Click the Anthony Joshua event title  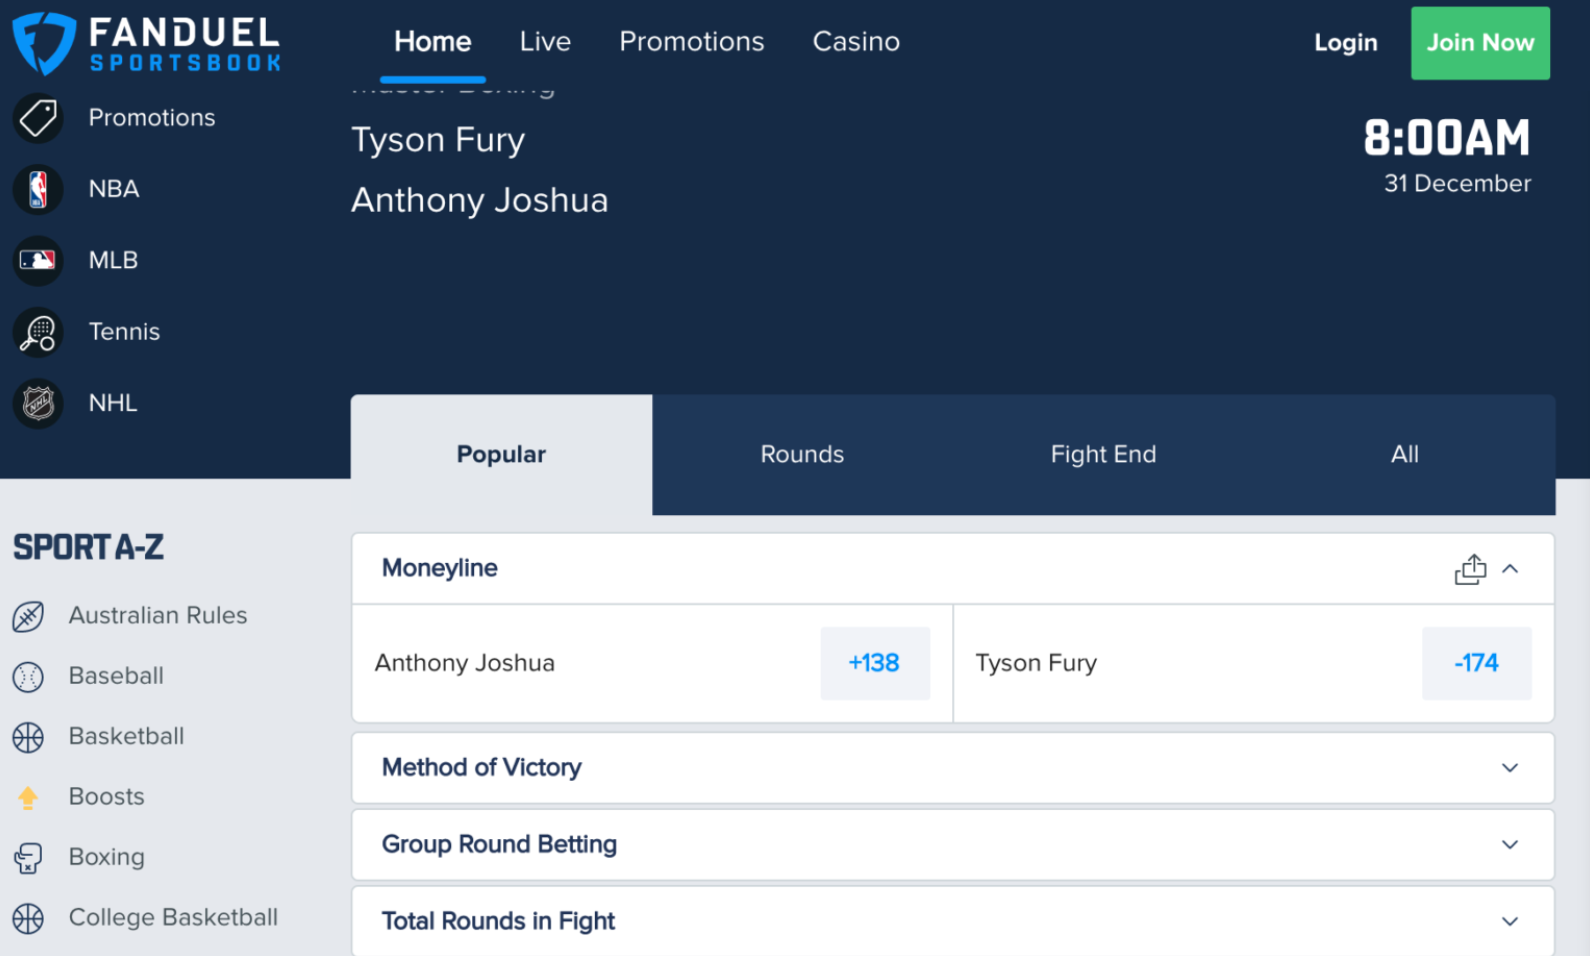point(479,201)
